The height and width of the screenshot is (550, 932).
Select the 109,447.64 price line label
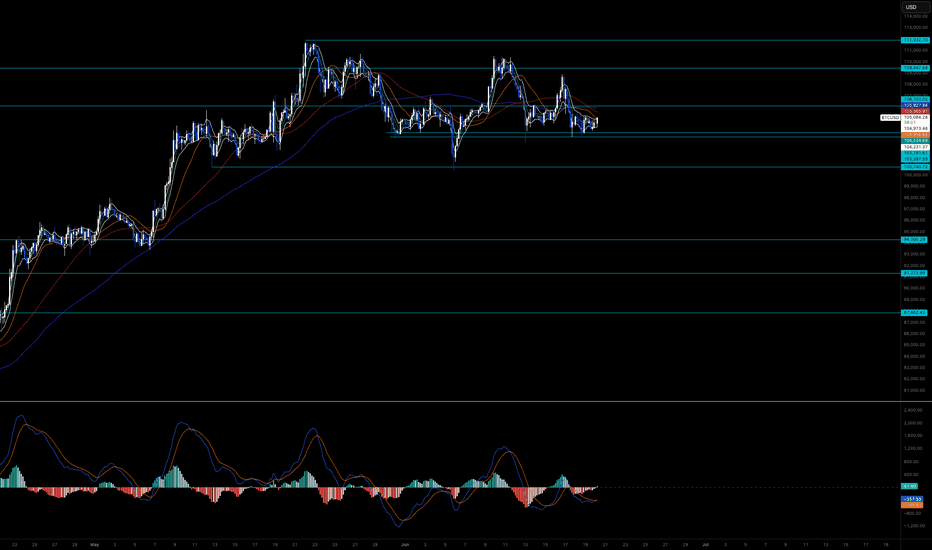coord(915,68)
